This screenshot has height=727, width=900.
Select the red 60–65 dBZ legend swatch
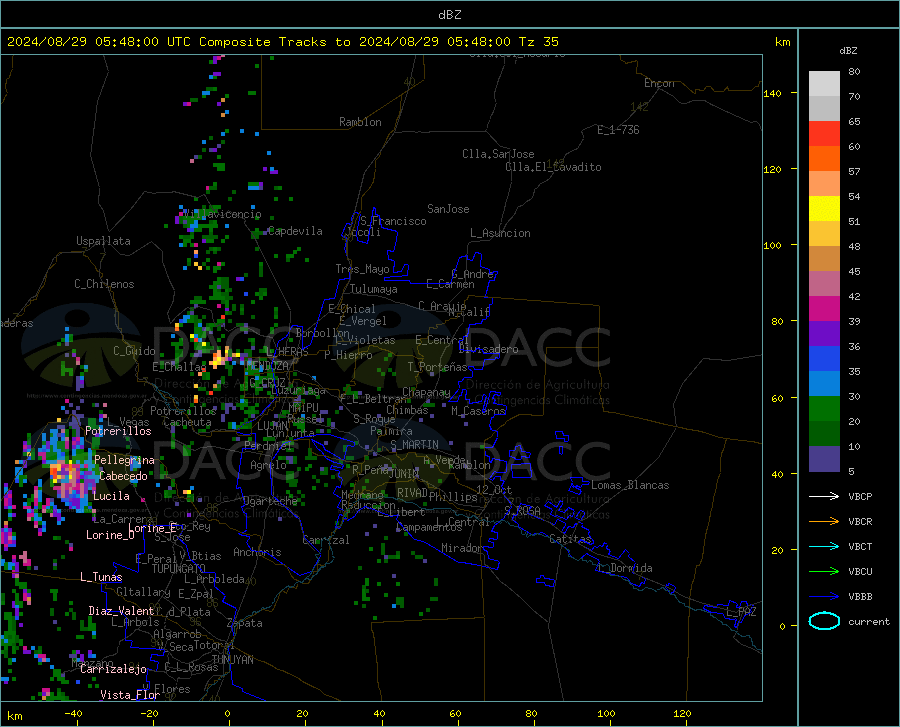pyautogui.click(x=824, y=133)
